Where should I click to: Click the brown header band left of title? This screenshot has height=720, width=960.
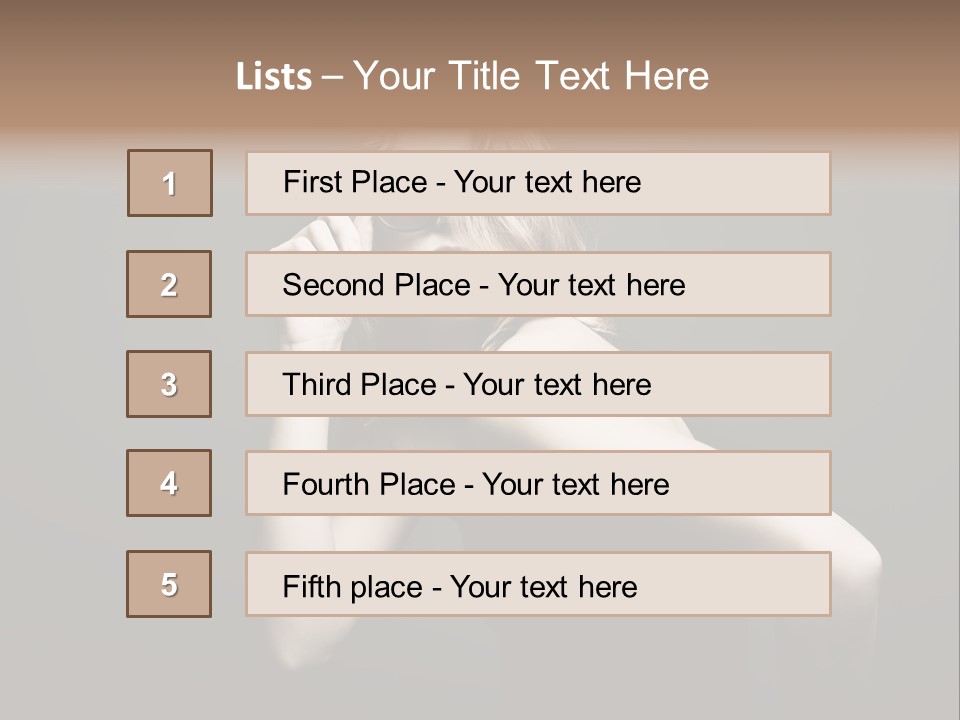[110, 75]
